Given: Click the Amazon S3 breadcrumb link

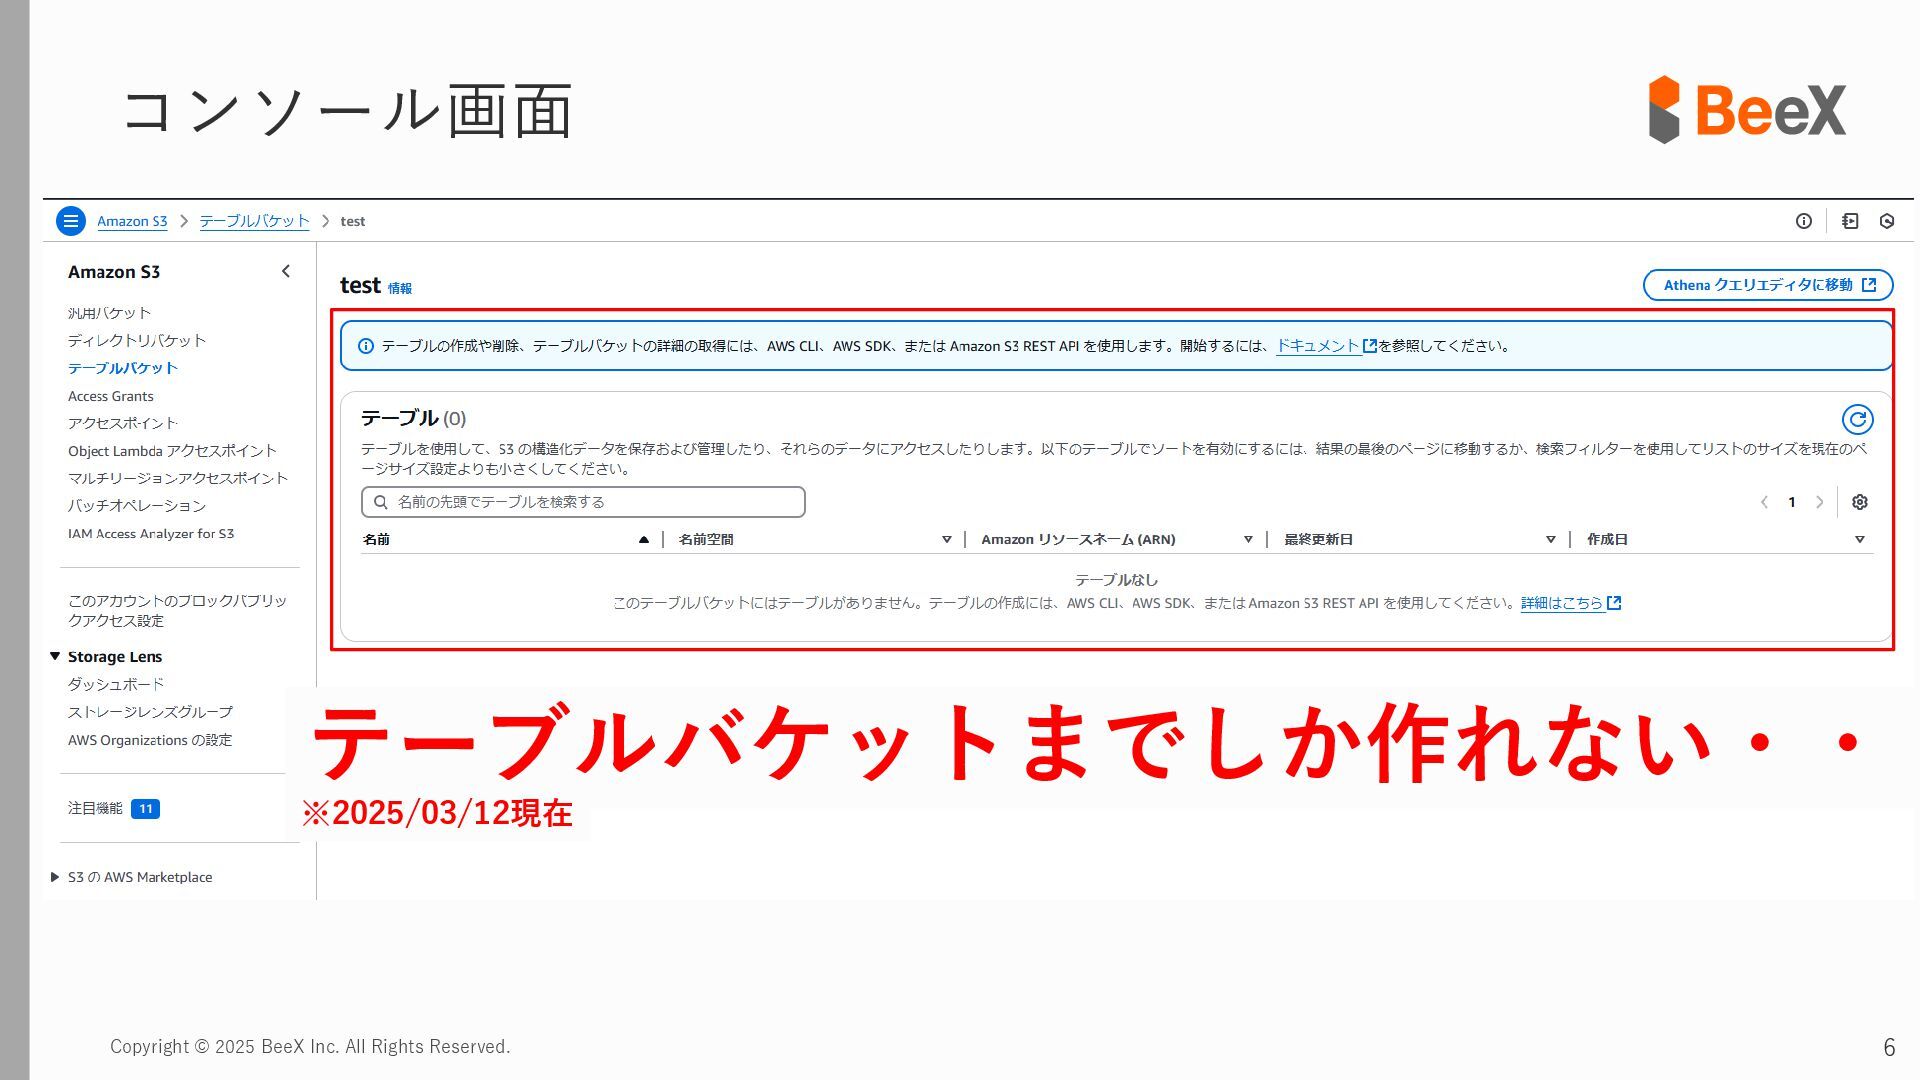Looking at the screenshot, I should click(132, 221).
